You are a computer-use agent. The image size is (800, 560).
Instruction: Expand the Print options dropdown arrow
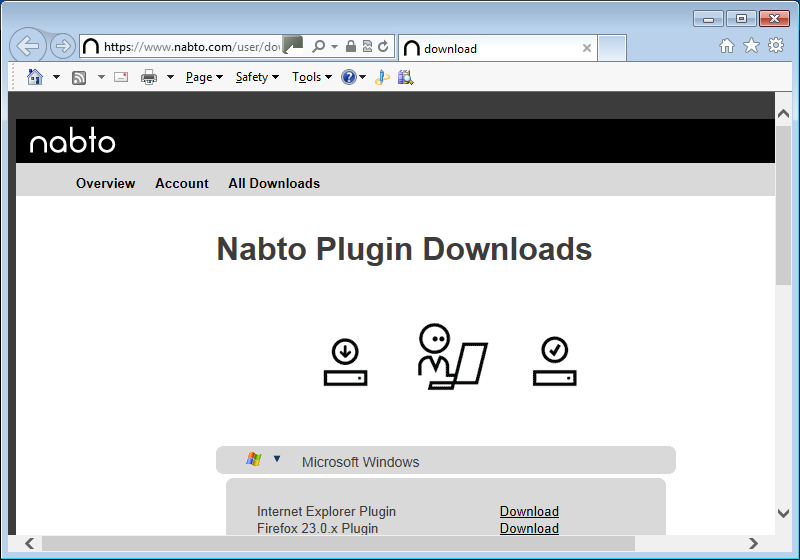point(170,77)
